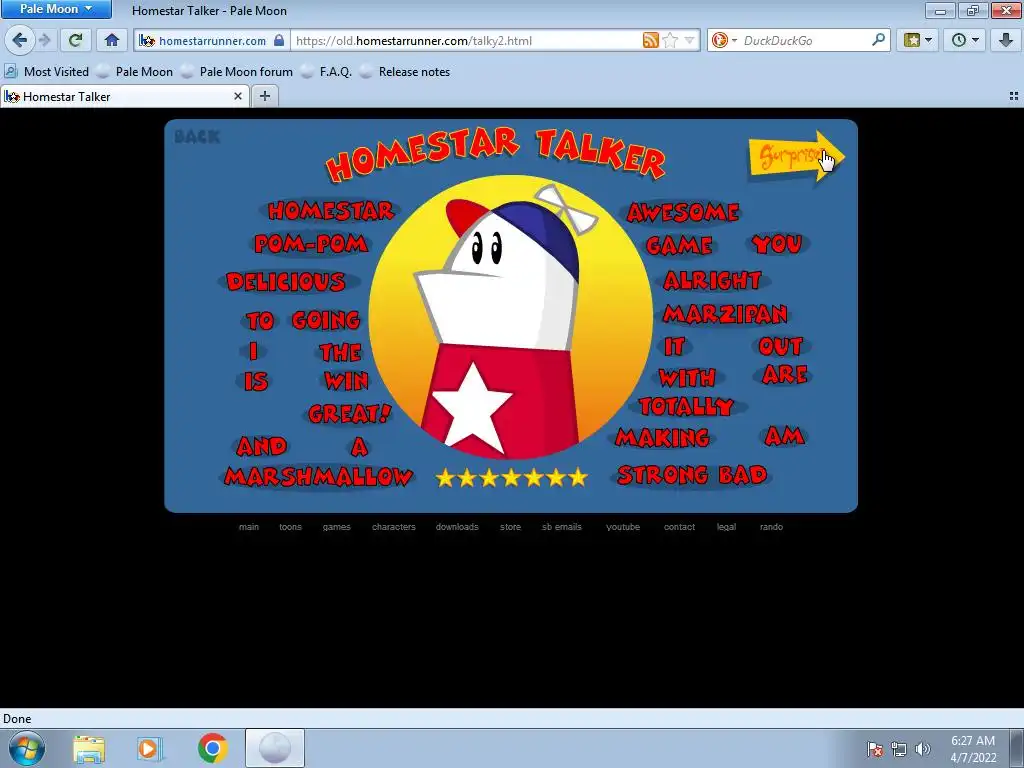The height and width of the screenshot is (768, 1024).
Task: Open the characters footer link
Action: coord(394,527)
